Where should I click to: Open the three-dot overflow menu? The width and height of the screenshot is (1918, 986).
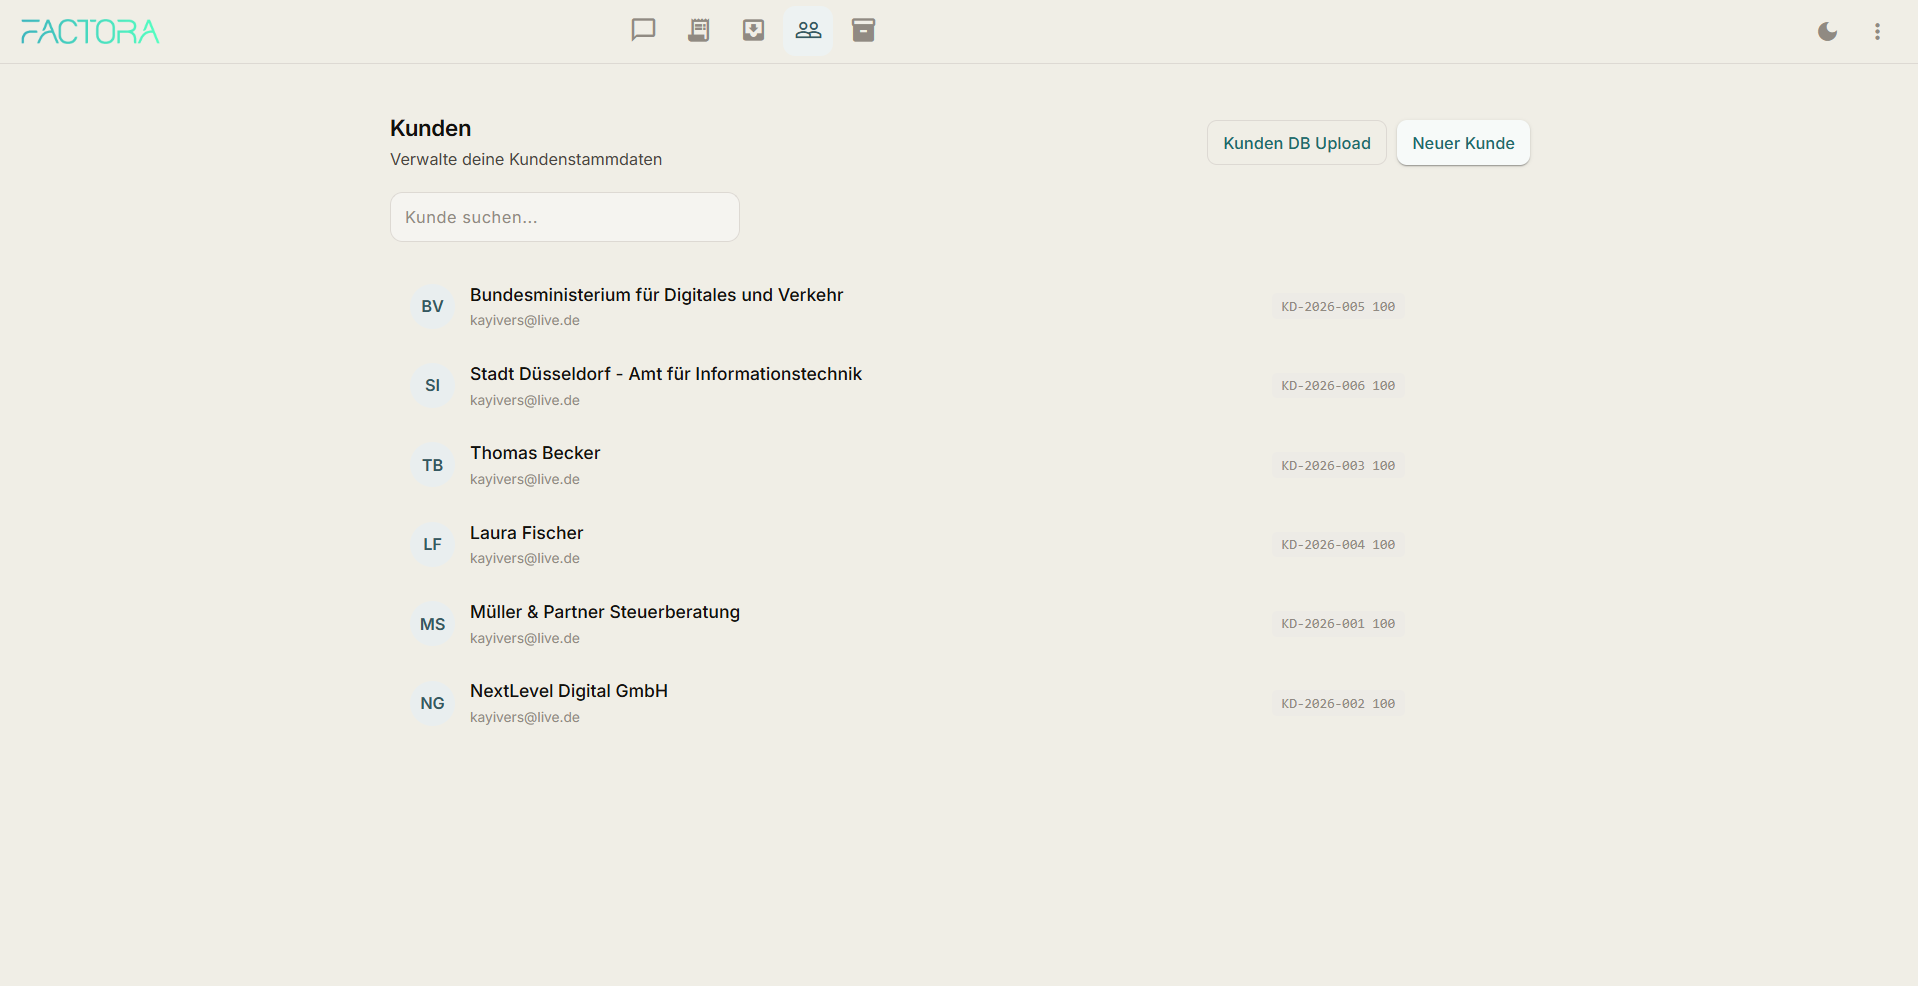point(1877,32)
